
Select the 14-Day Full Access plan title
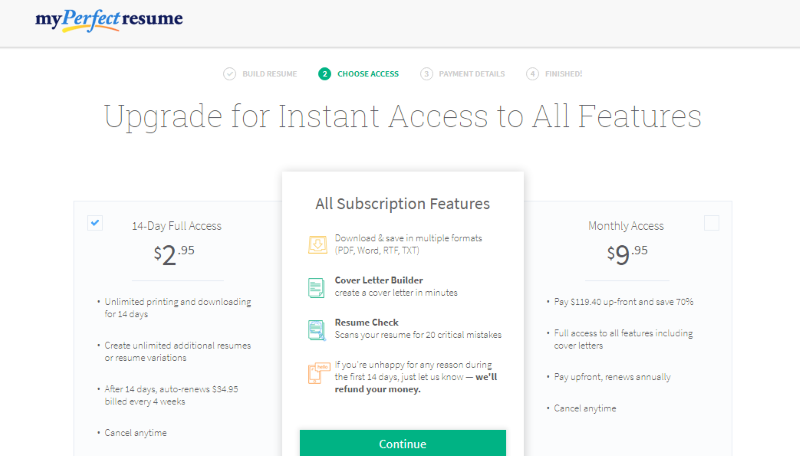[x=177, y=226]
